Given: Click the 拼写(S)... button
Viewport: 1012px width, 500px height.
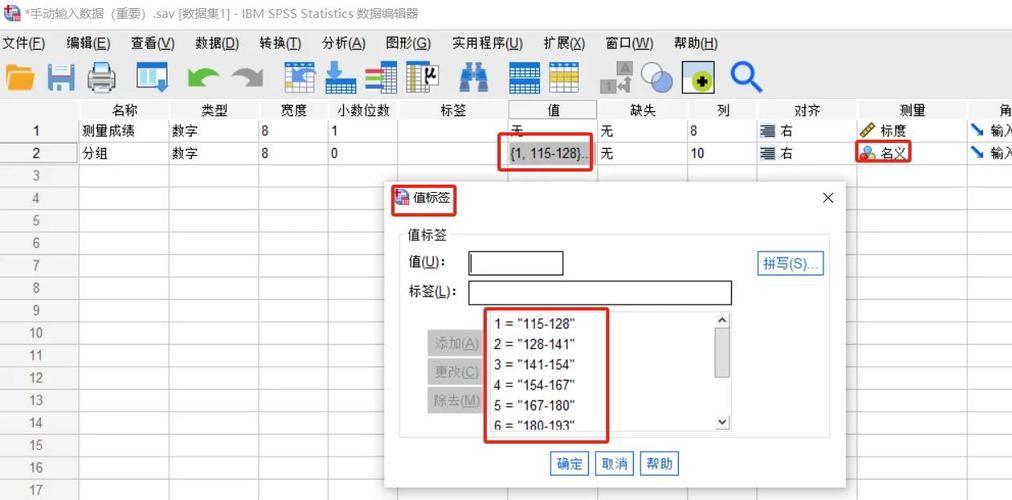Looking at the screenshot, I should click(x=790, y=264).
